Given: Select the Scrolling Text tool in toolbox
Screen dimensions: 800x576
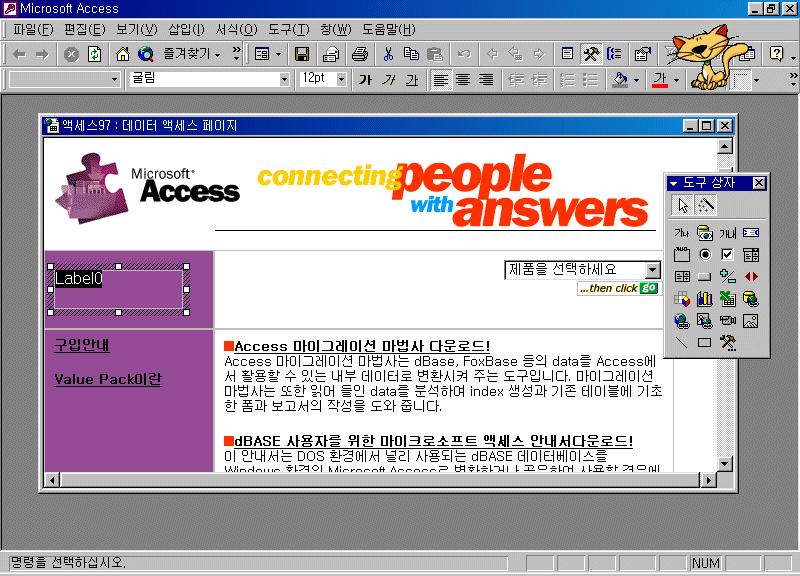Looking at the screenshot, I should click(751, 233).
